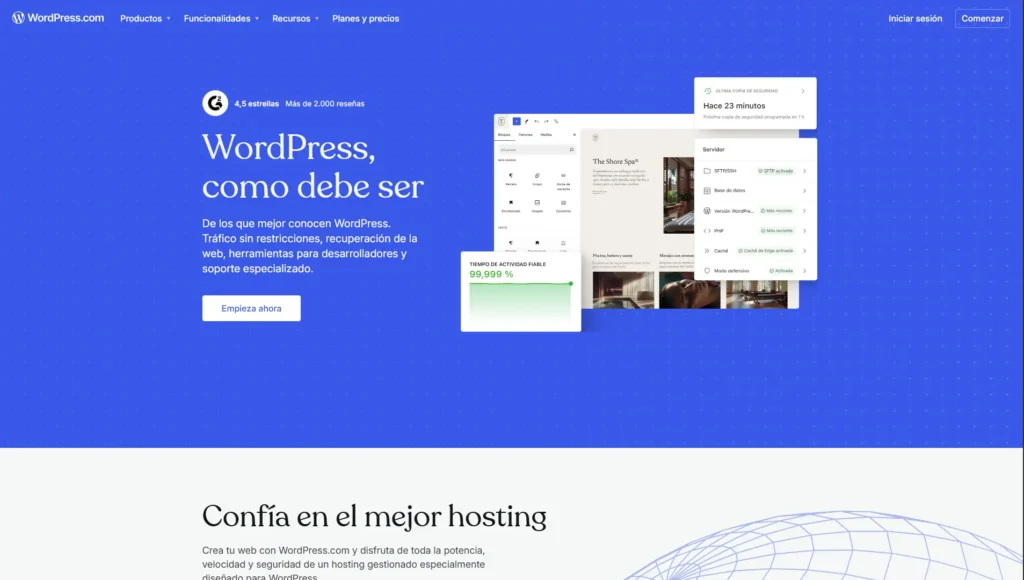Click the 4,5 estrellas rating text
The height and width of the screenshot is (580, 1024).
257,104
